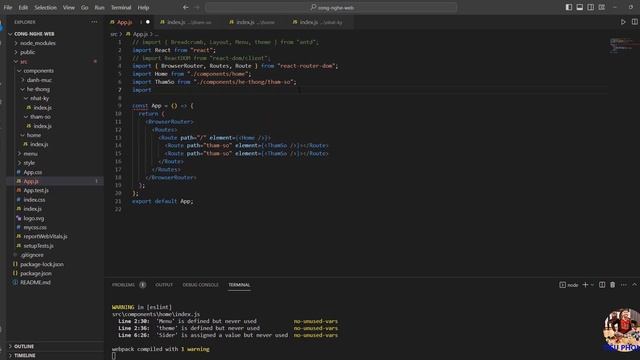
Task: Expand the public folder
Action: coord(27,52)
